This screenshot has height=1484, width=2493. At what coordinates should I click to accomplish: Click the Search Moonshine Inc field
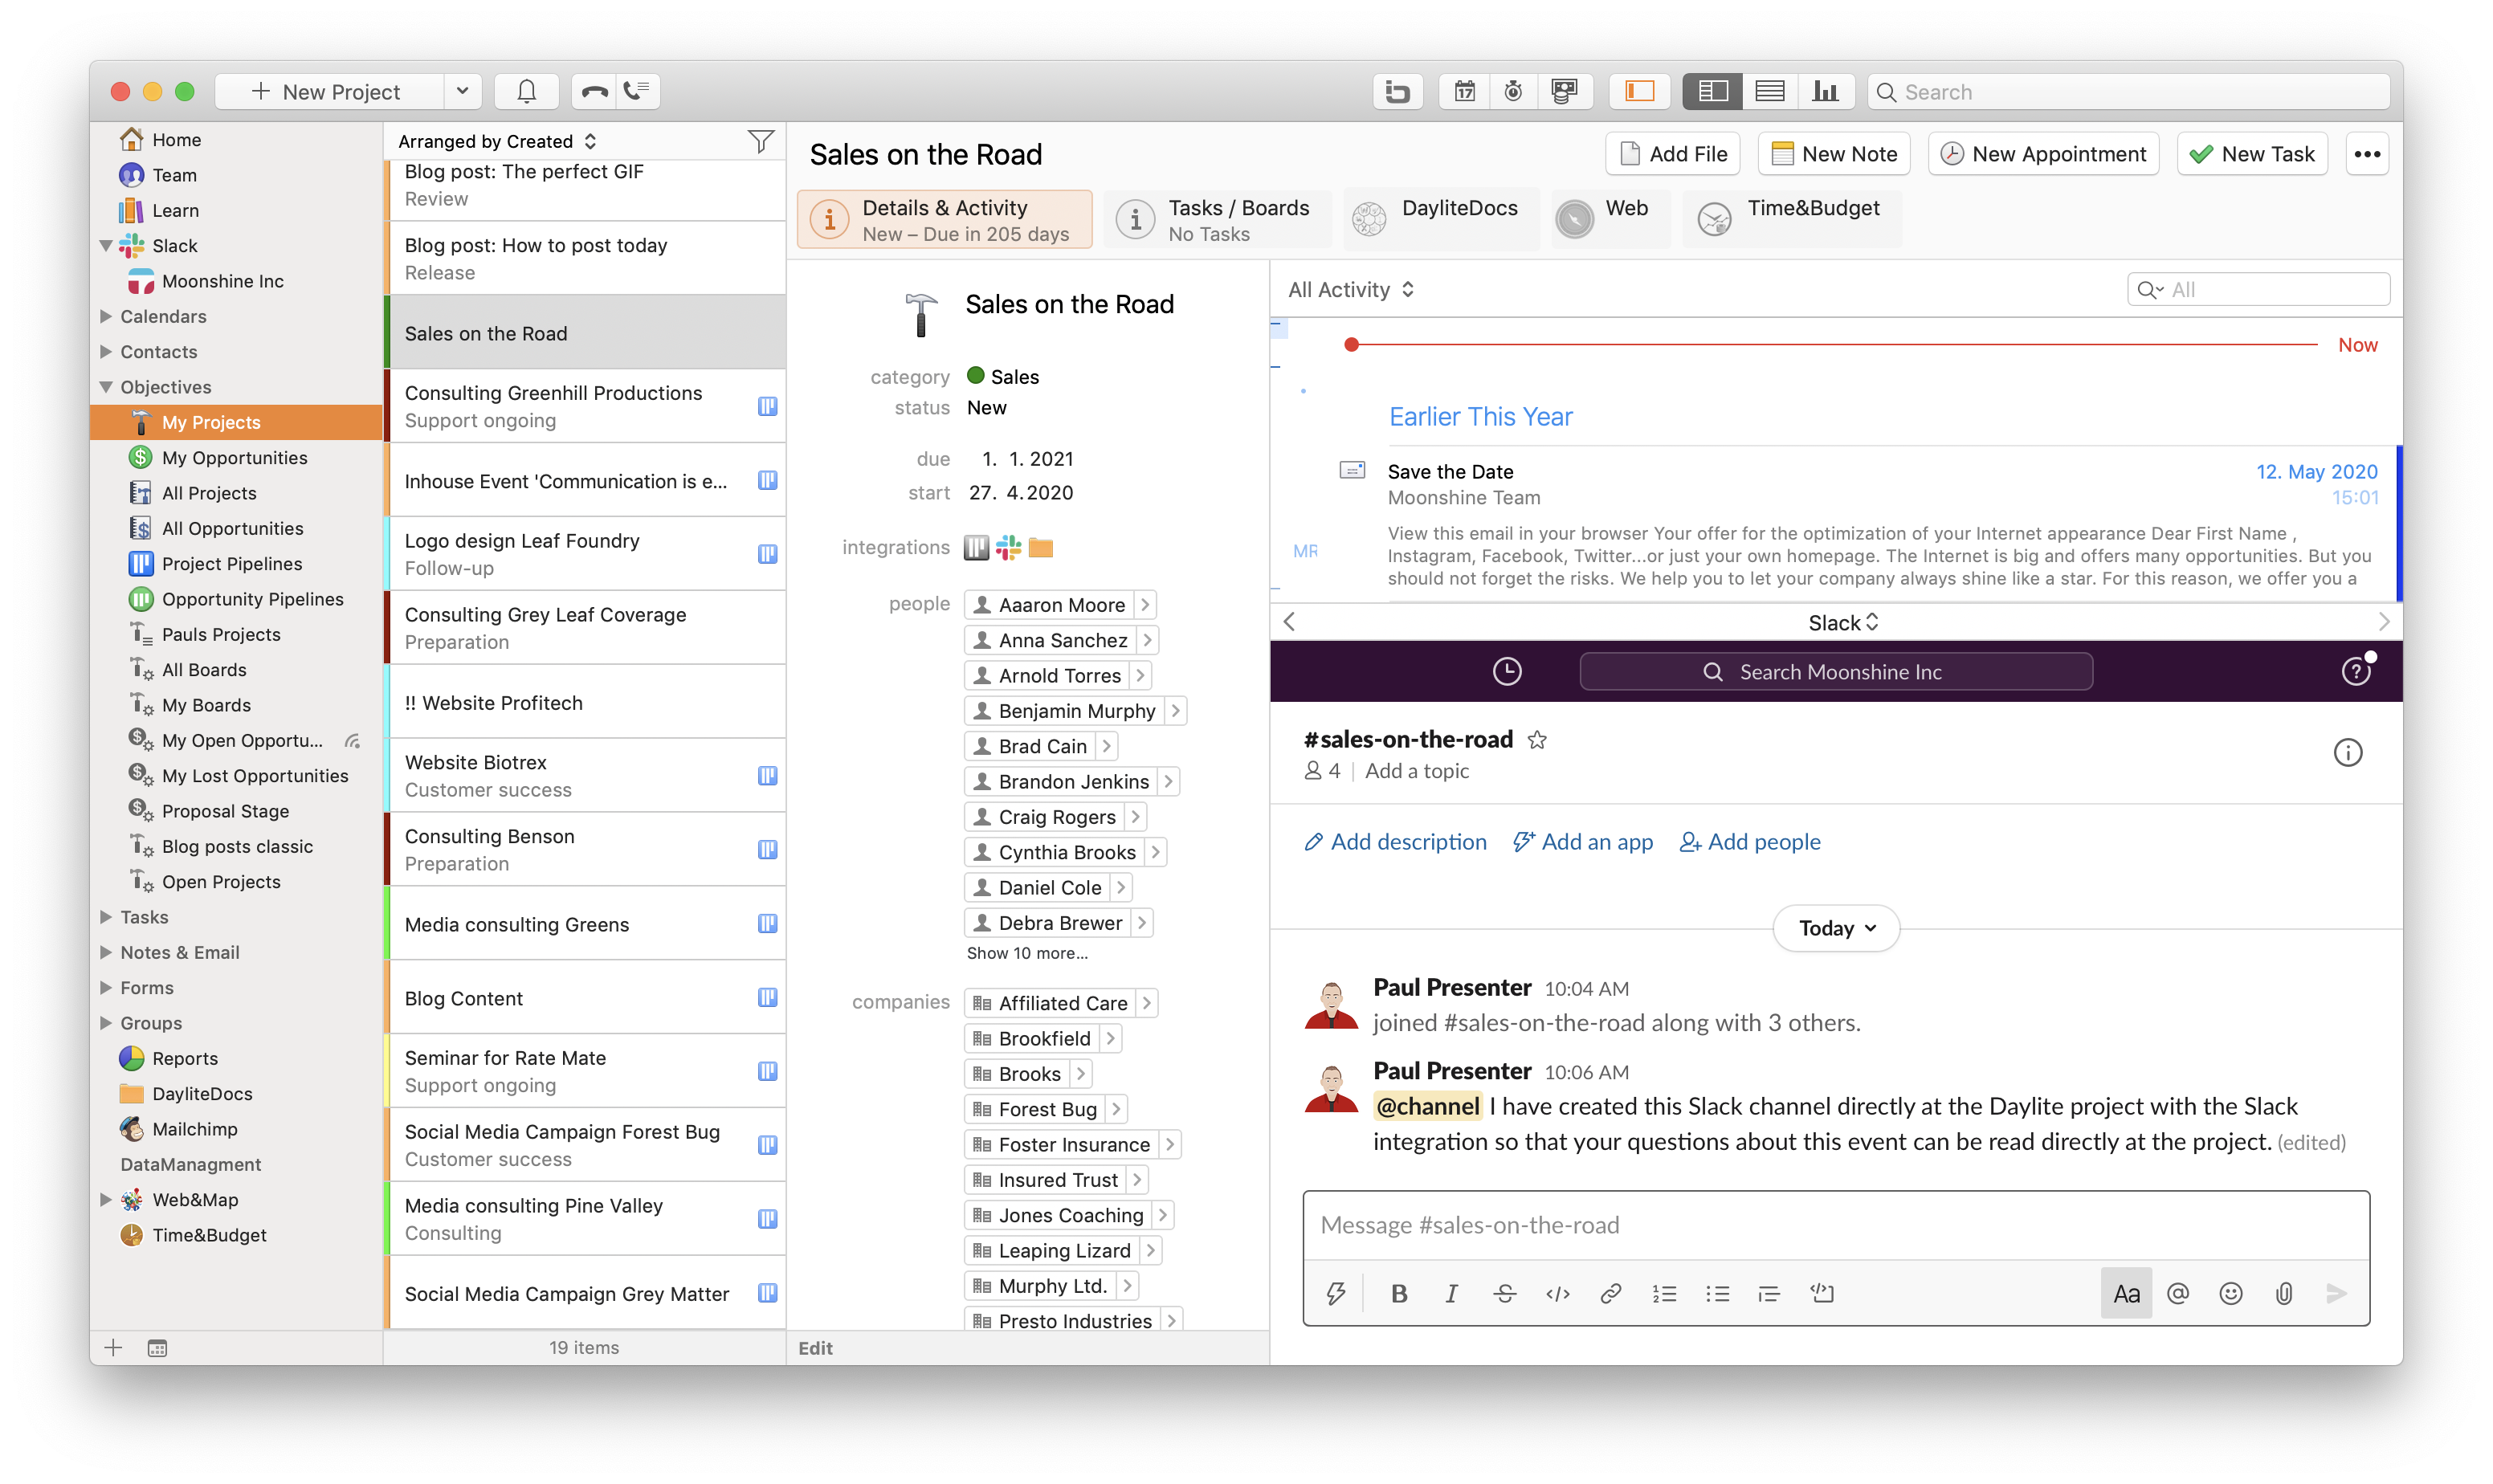coord(1835,671)
